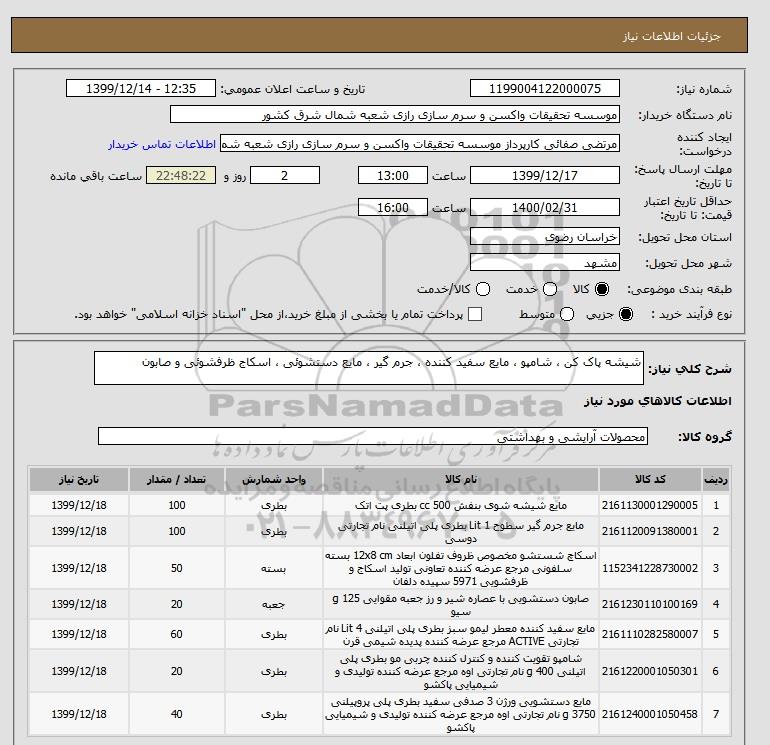Click quantity 40 in row 7

[x=177, y=714]
